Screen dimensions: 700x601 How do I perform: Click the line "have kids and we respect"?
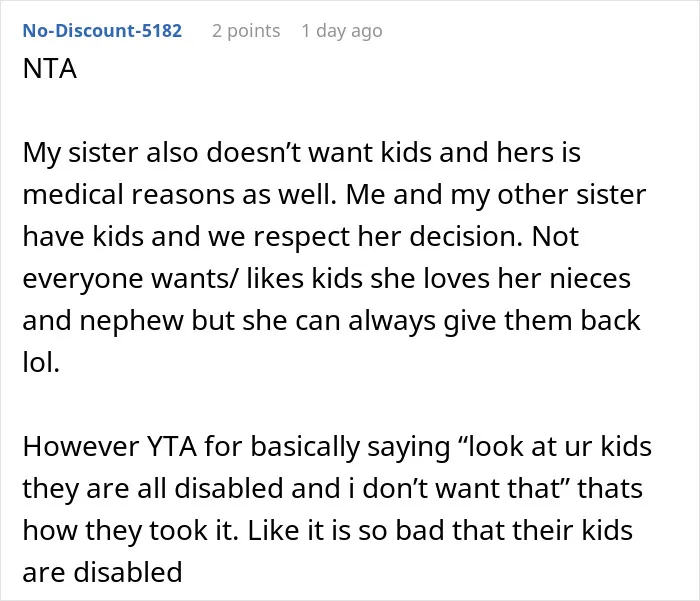[x=300, y=237]
